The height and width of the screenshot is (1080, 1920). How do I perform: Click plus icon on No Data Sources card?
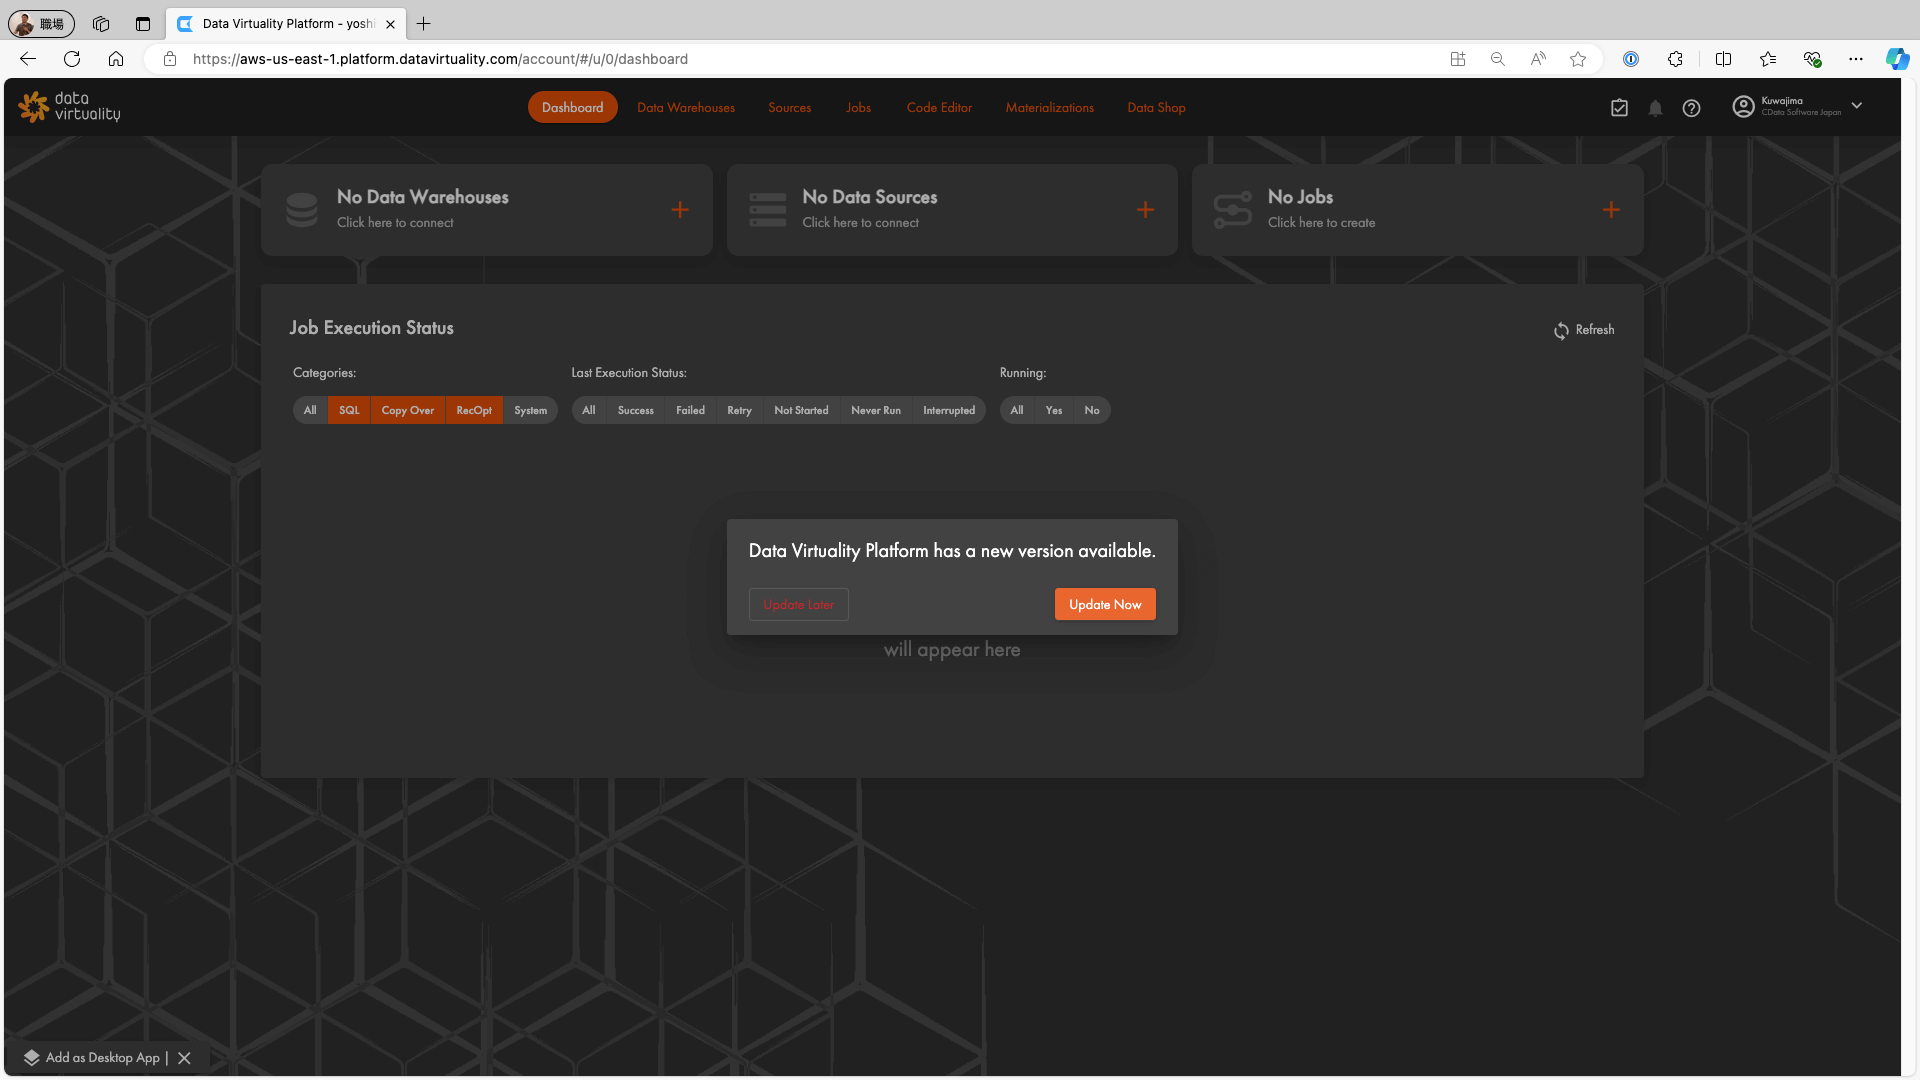coord(1146,210)
